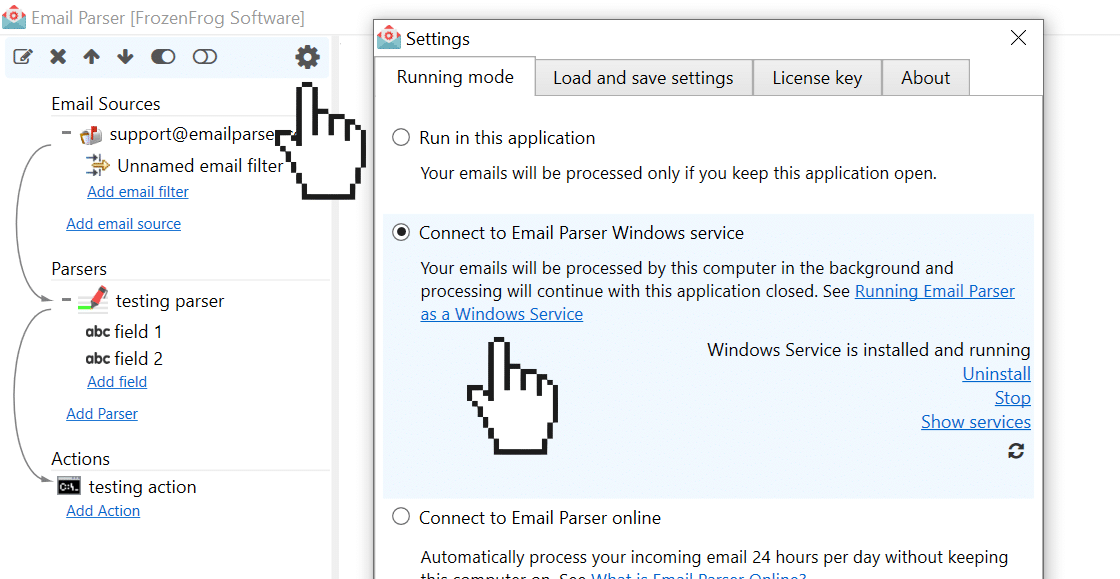Click the Settings dialog envelope icon
The width and height of the screenshot is (1120, 579).
point(389,38)
